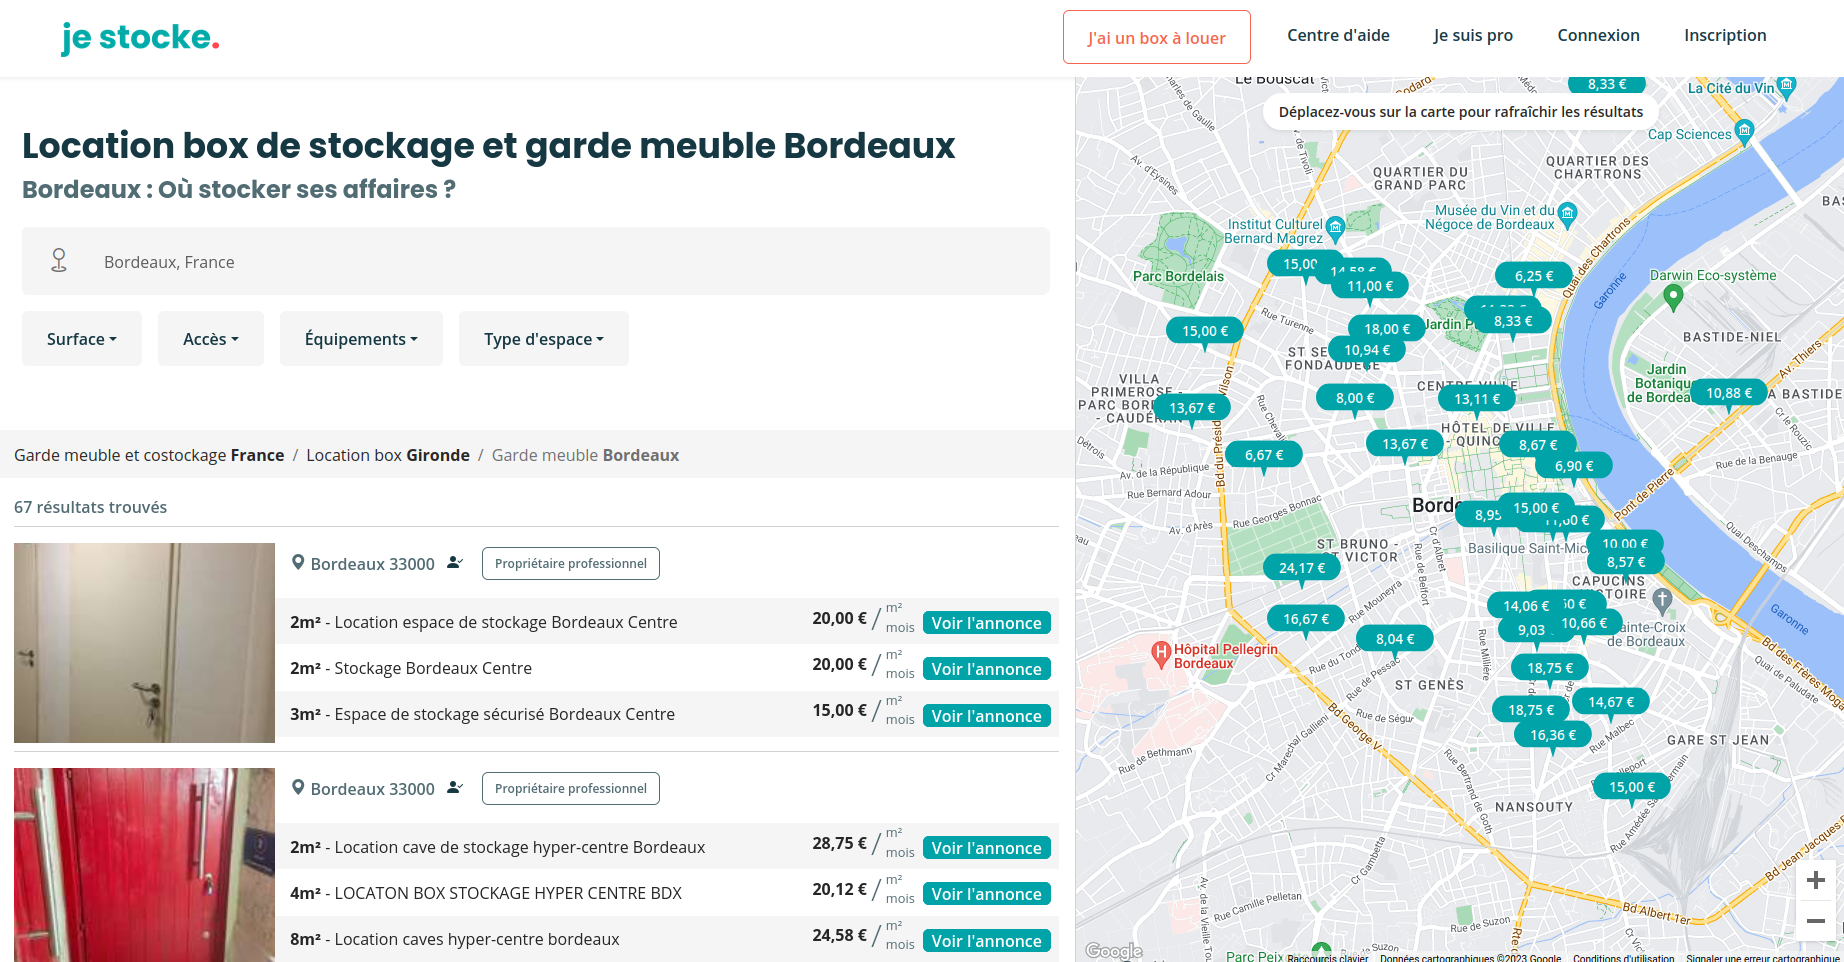1844x962 pixels.
Task: Select the 24,17 € map price marker
Action: (1302, 568)
